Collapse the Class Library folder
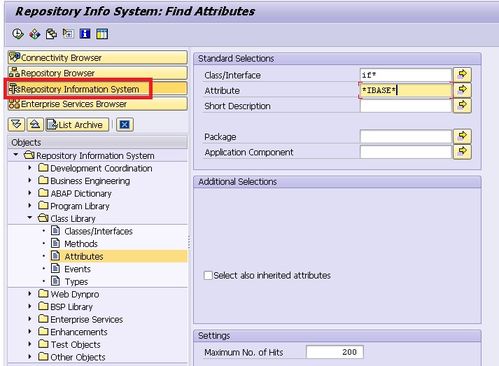Image resolution: width=499 pixels, height=366 pixels. [x=30, y=218]
